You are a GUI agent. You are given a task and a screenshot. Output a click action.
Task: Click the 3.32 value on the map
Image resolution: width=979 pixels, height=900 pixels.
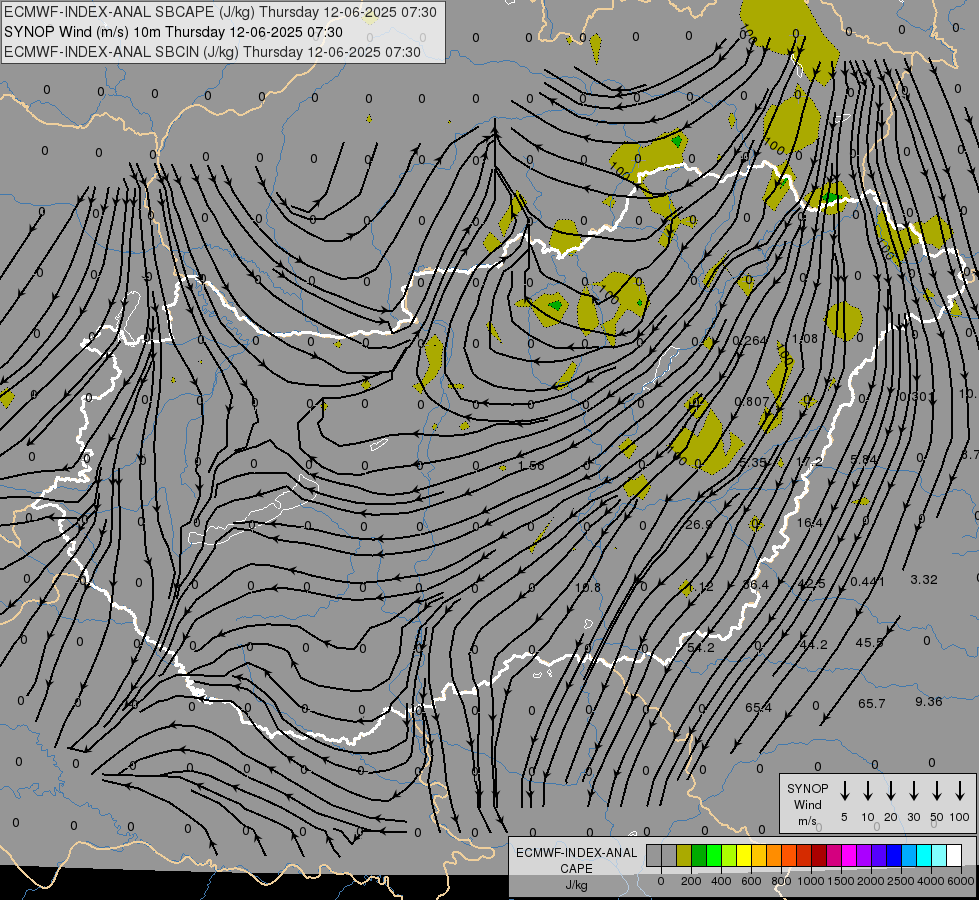pos(923,580)
